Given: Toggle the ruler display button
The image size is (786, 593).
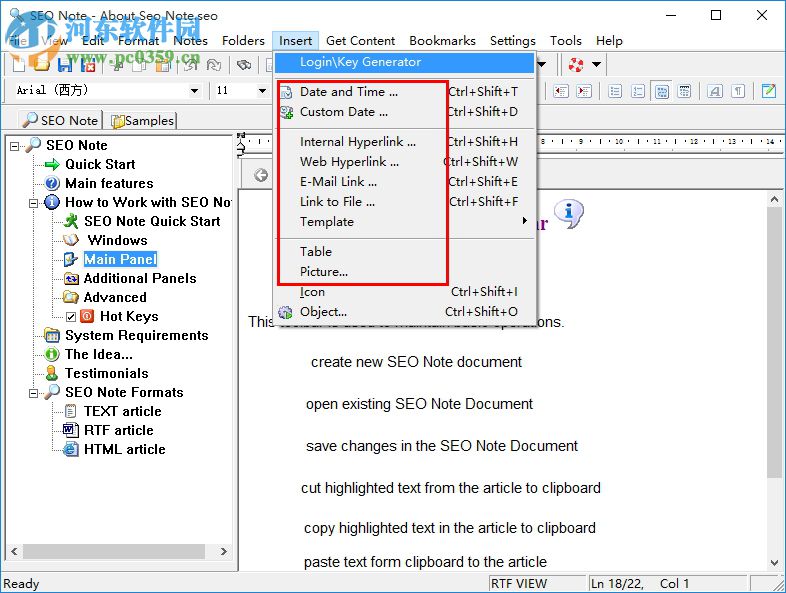Looking at the screenshot, I should 684,91.
